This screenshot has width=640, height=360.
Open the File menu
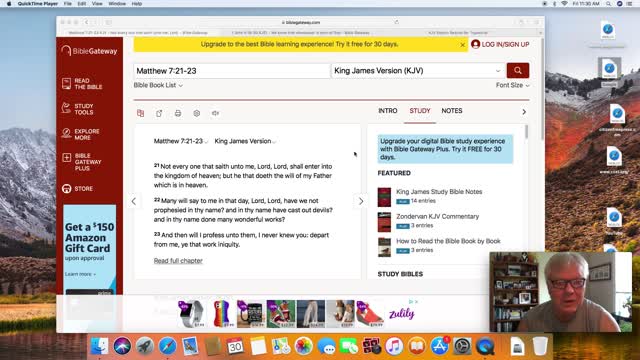click(68, 4)
